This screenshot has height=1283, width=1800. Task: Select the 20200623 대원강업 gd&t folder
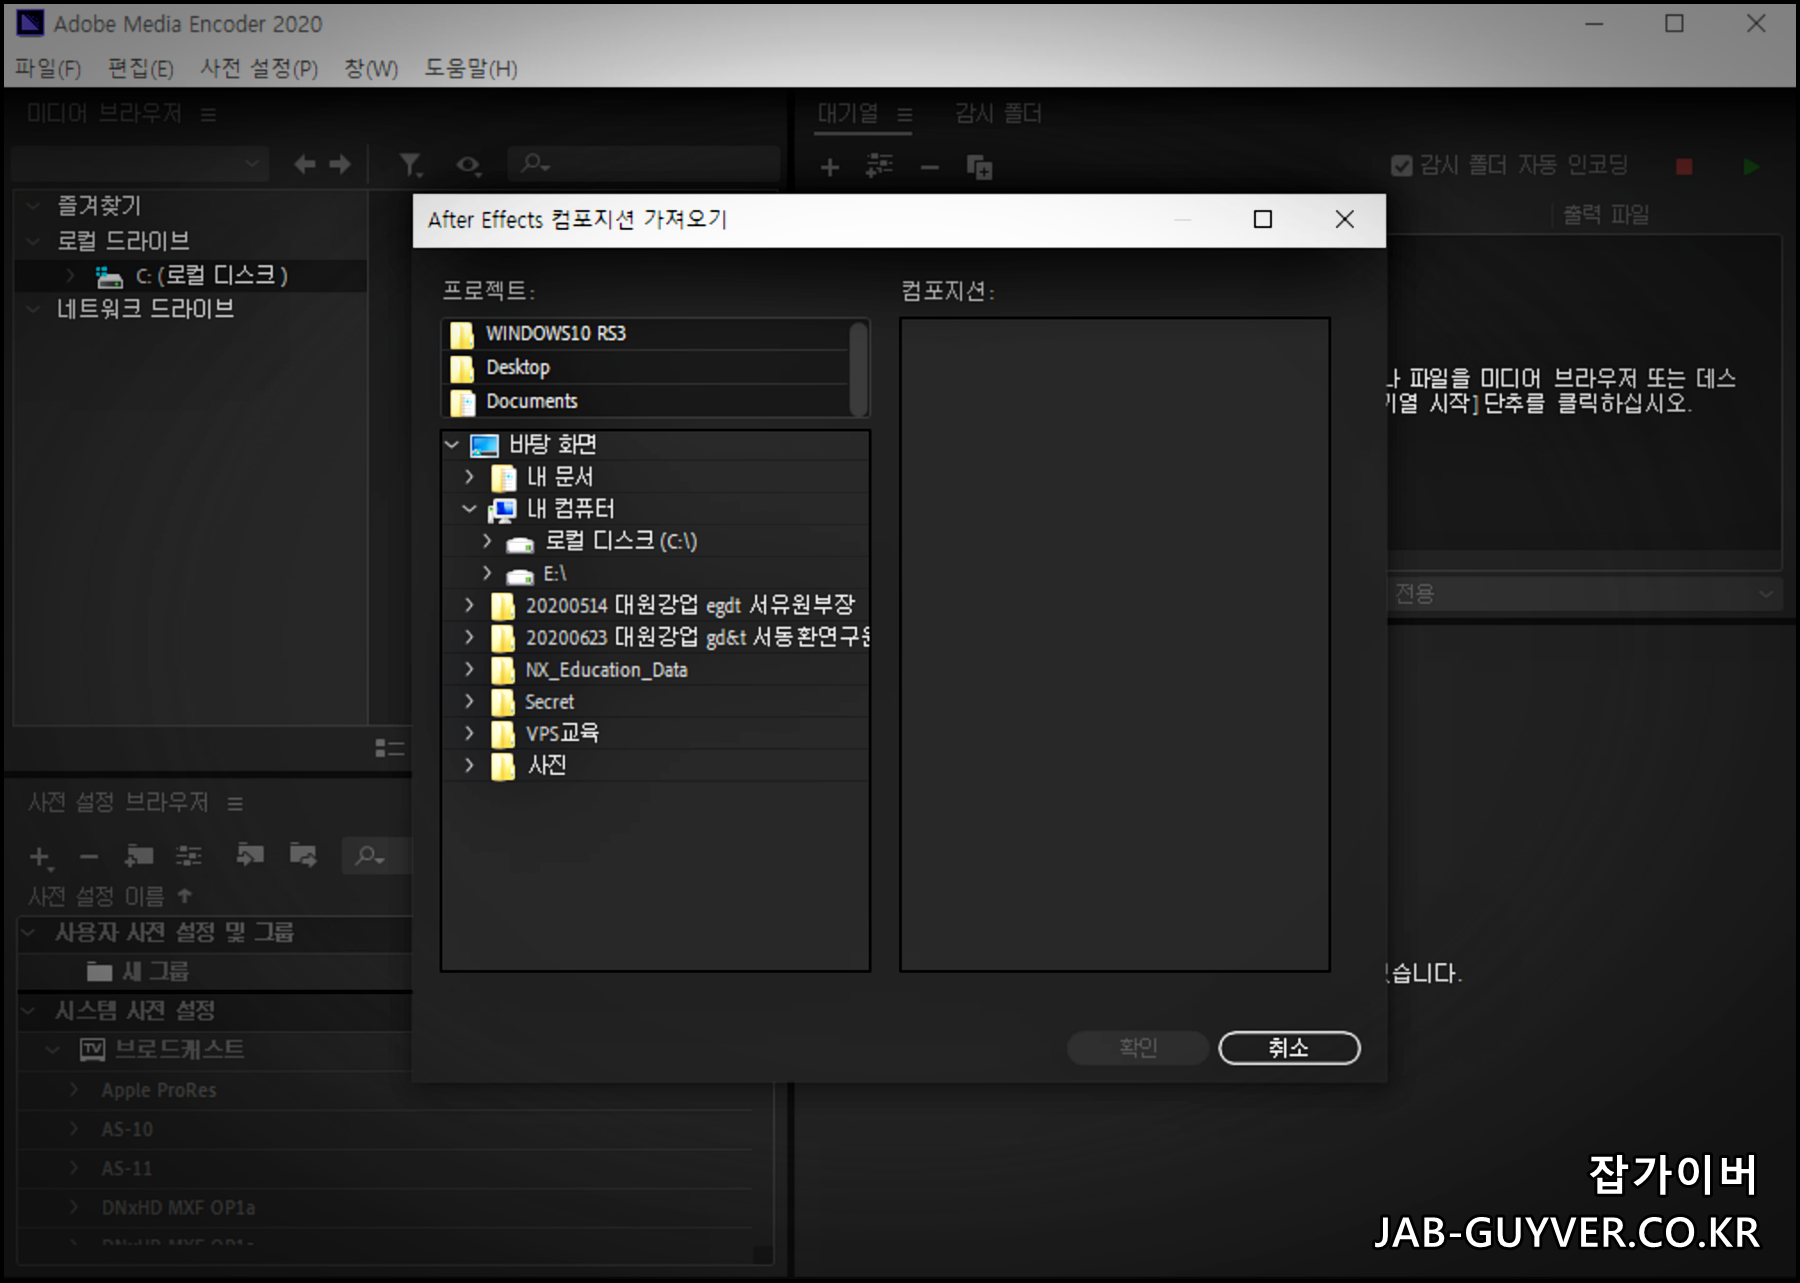(x=697, y=637)
